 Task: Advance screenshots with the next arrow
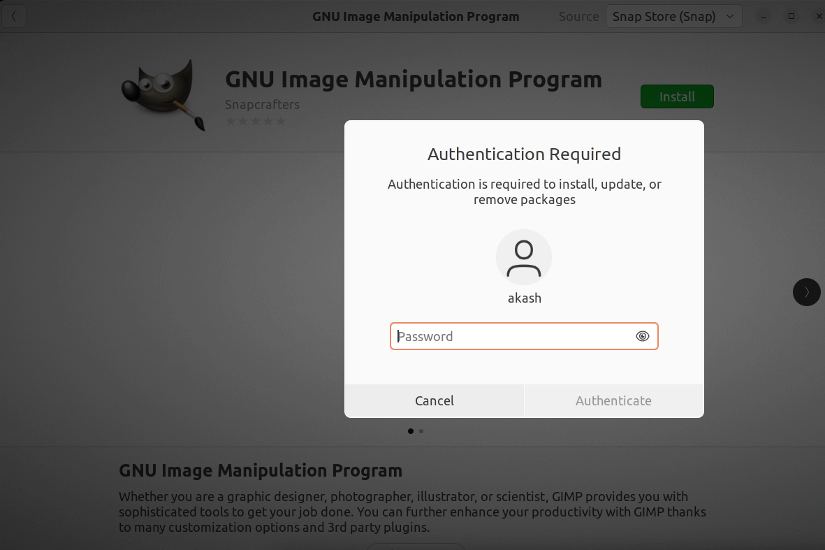tap(806, 292)
